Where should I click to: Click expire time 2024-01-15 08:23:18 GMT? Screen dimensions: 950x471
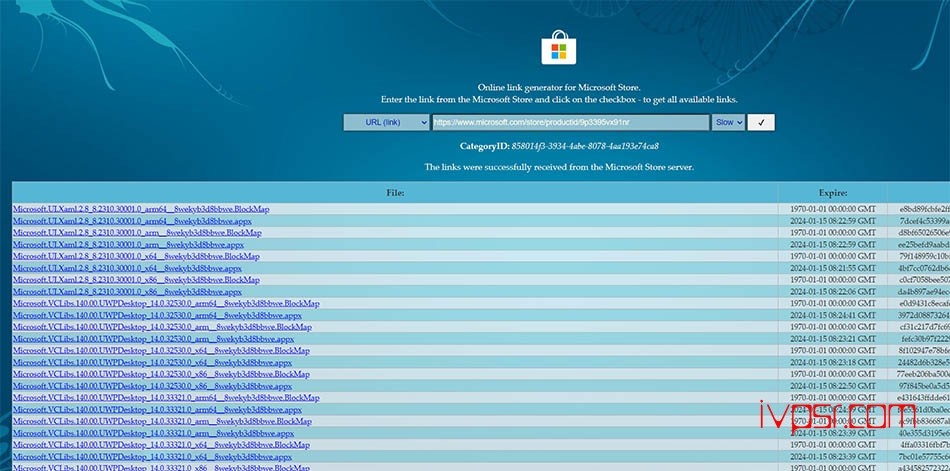tap(833, 363)
